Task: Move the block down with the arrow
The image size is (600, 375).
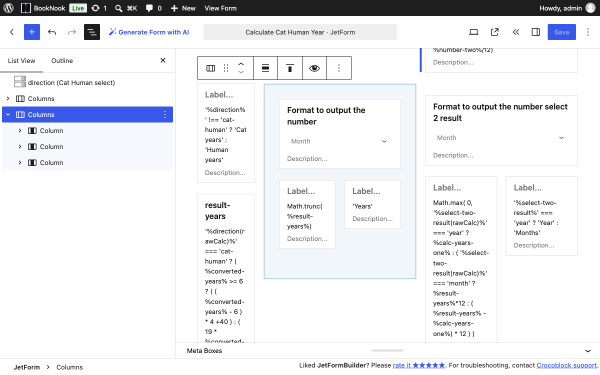Action: [241, 72]
